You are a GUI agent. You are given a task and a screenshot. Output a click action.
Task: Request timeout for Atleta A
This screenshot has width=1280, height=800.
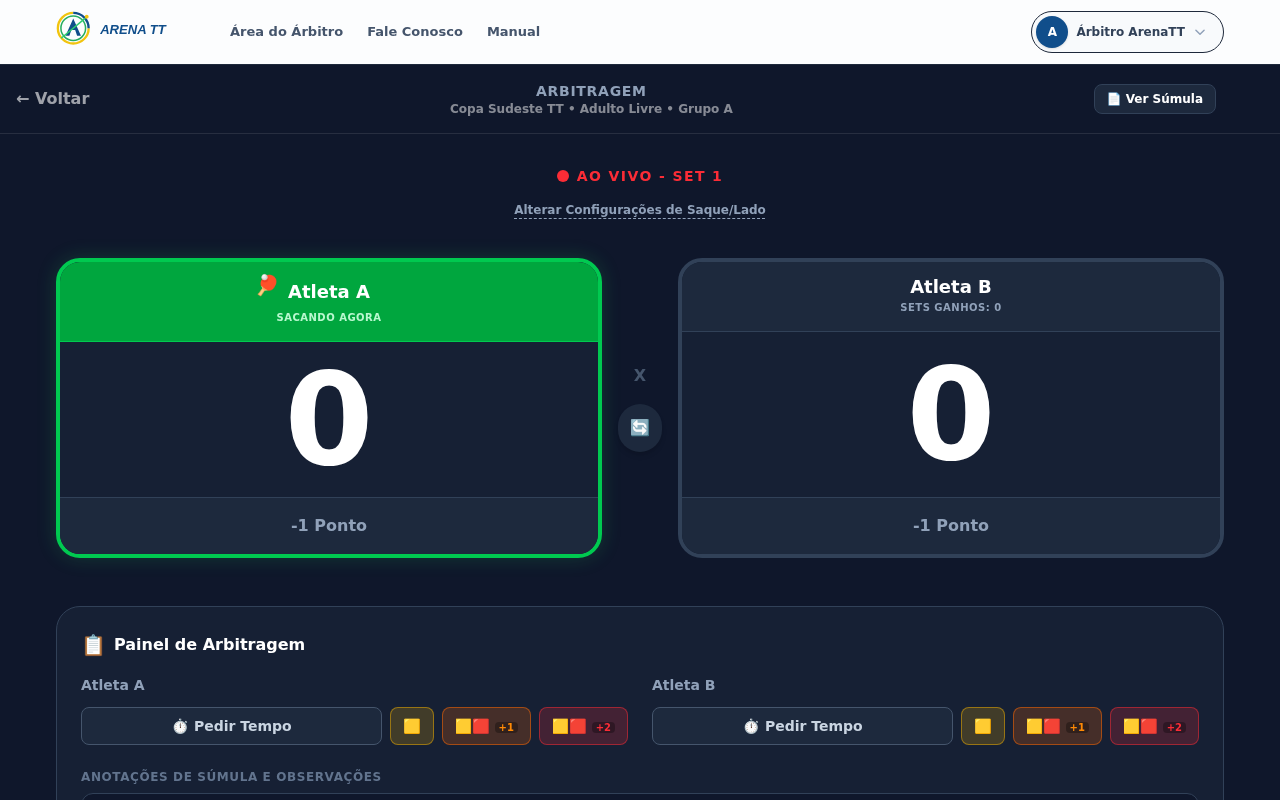click(231, 726)
